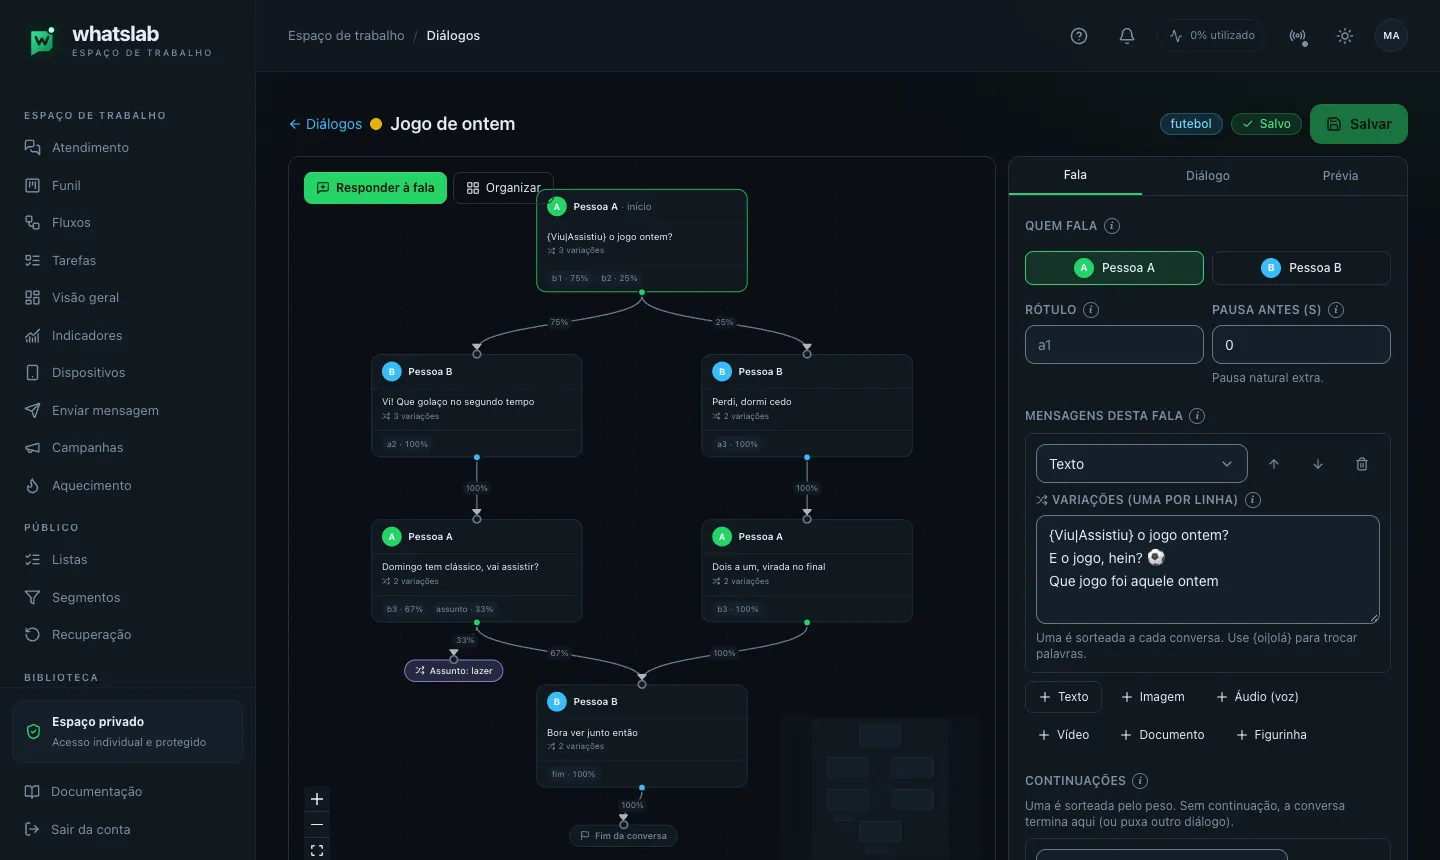Open the Texto message type dropdown
The image size is (1440, 860).
(x=1141, y=464)
